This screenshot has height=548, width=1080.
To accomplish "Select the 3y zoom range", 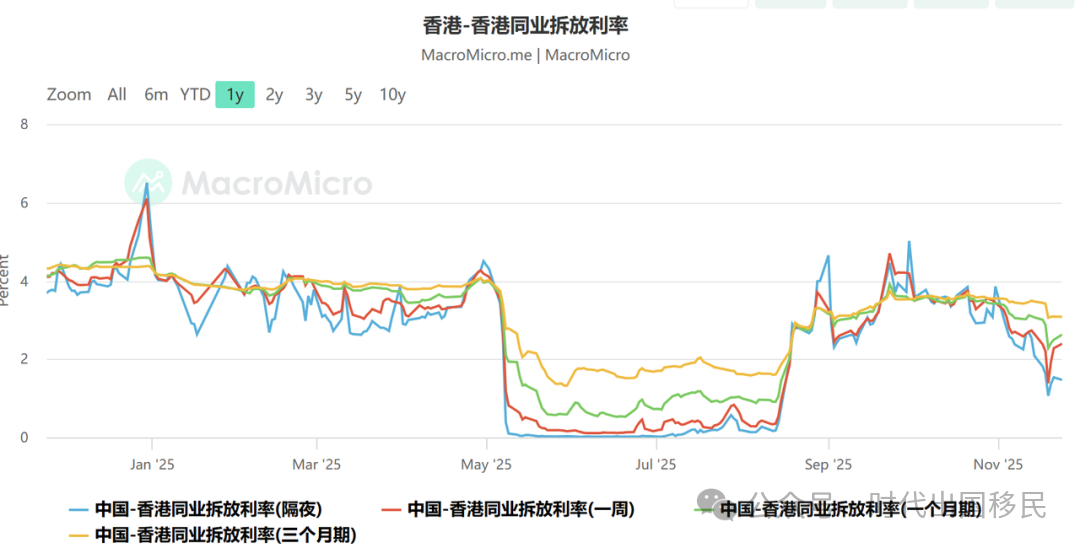I will (314, 95).
